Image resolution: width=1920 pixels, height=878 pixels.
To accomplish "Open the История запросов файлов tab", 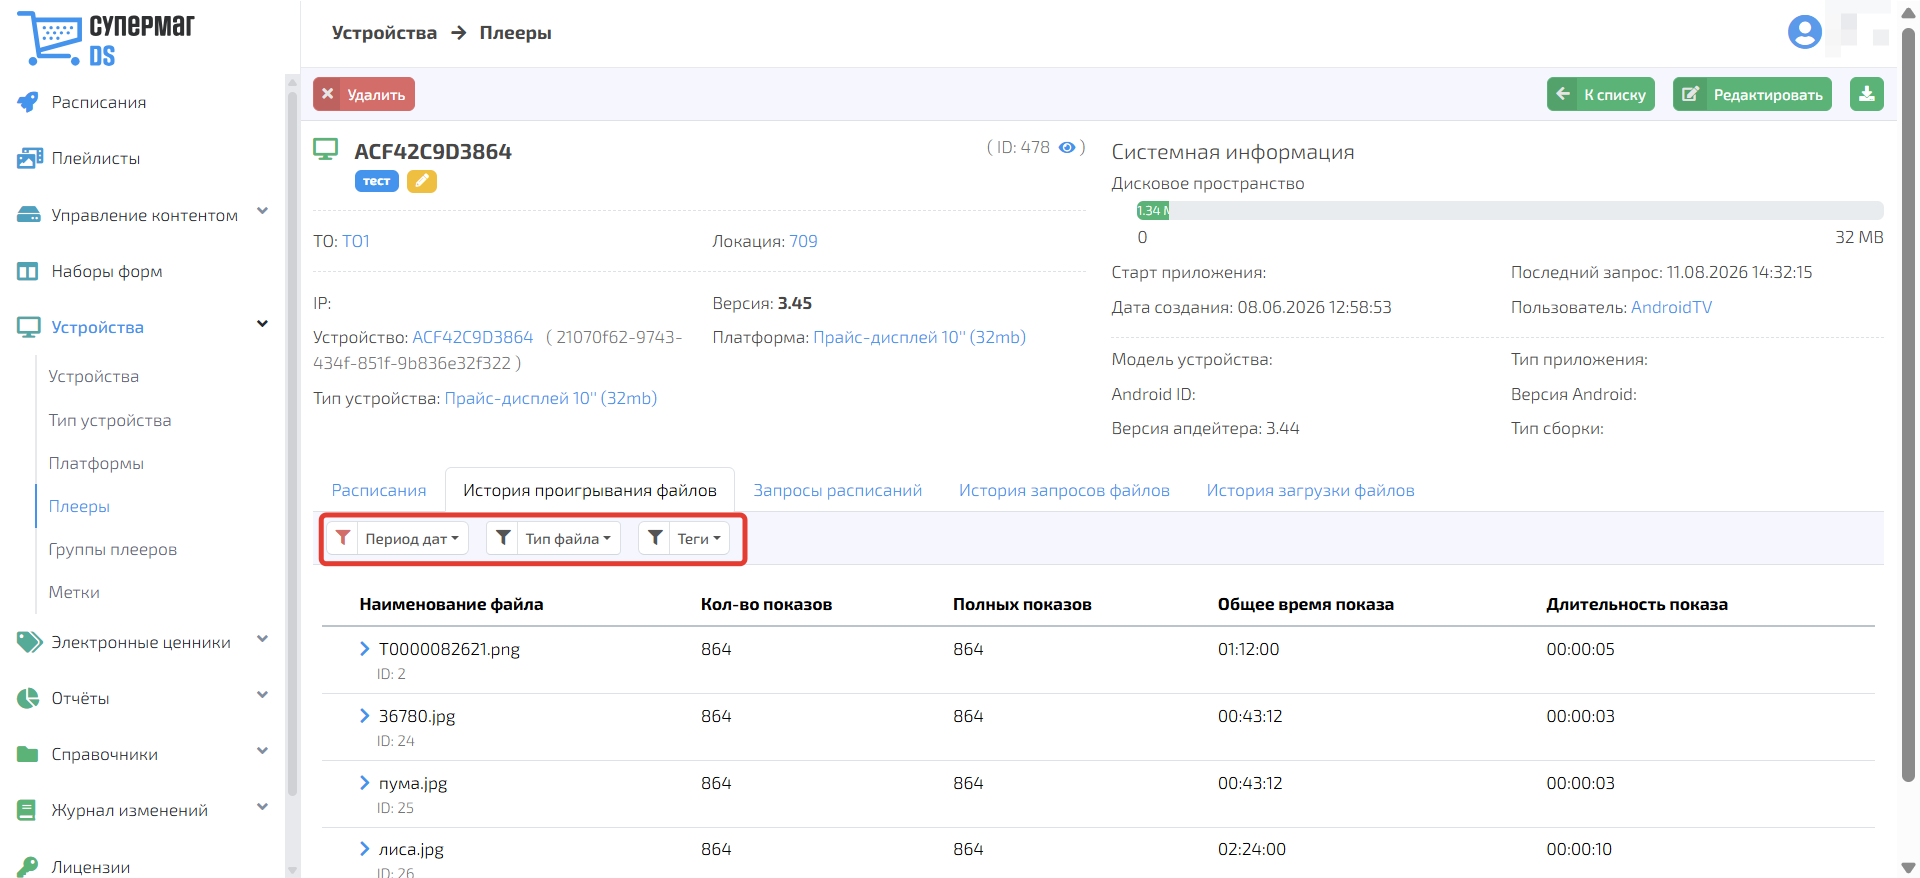I will click(1064, 490).
